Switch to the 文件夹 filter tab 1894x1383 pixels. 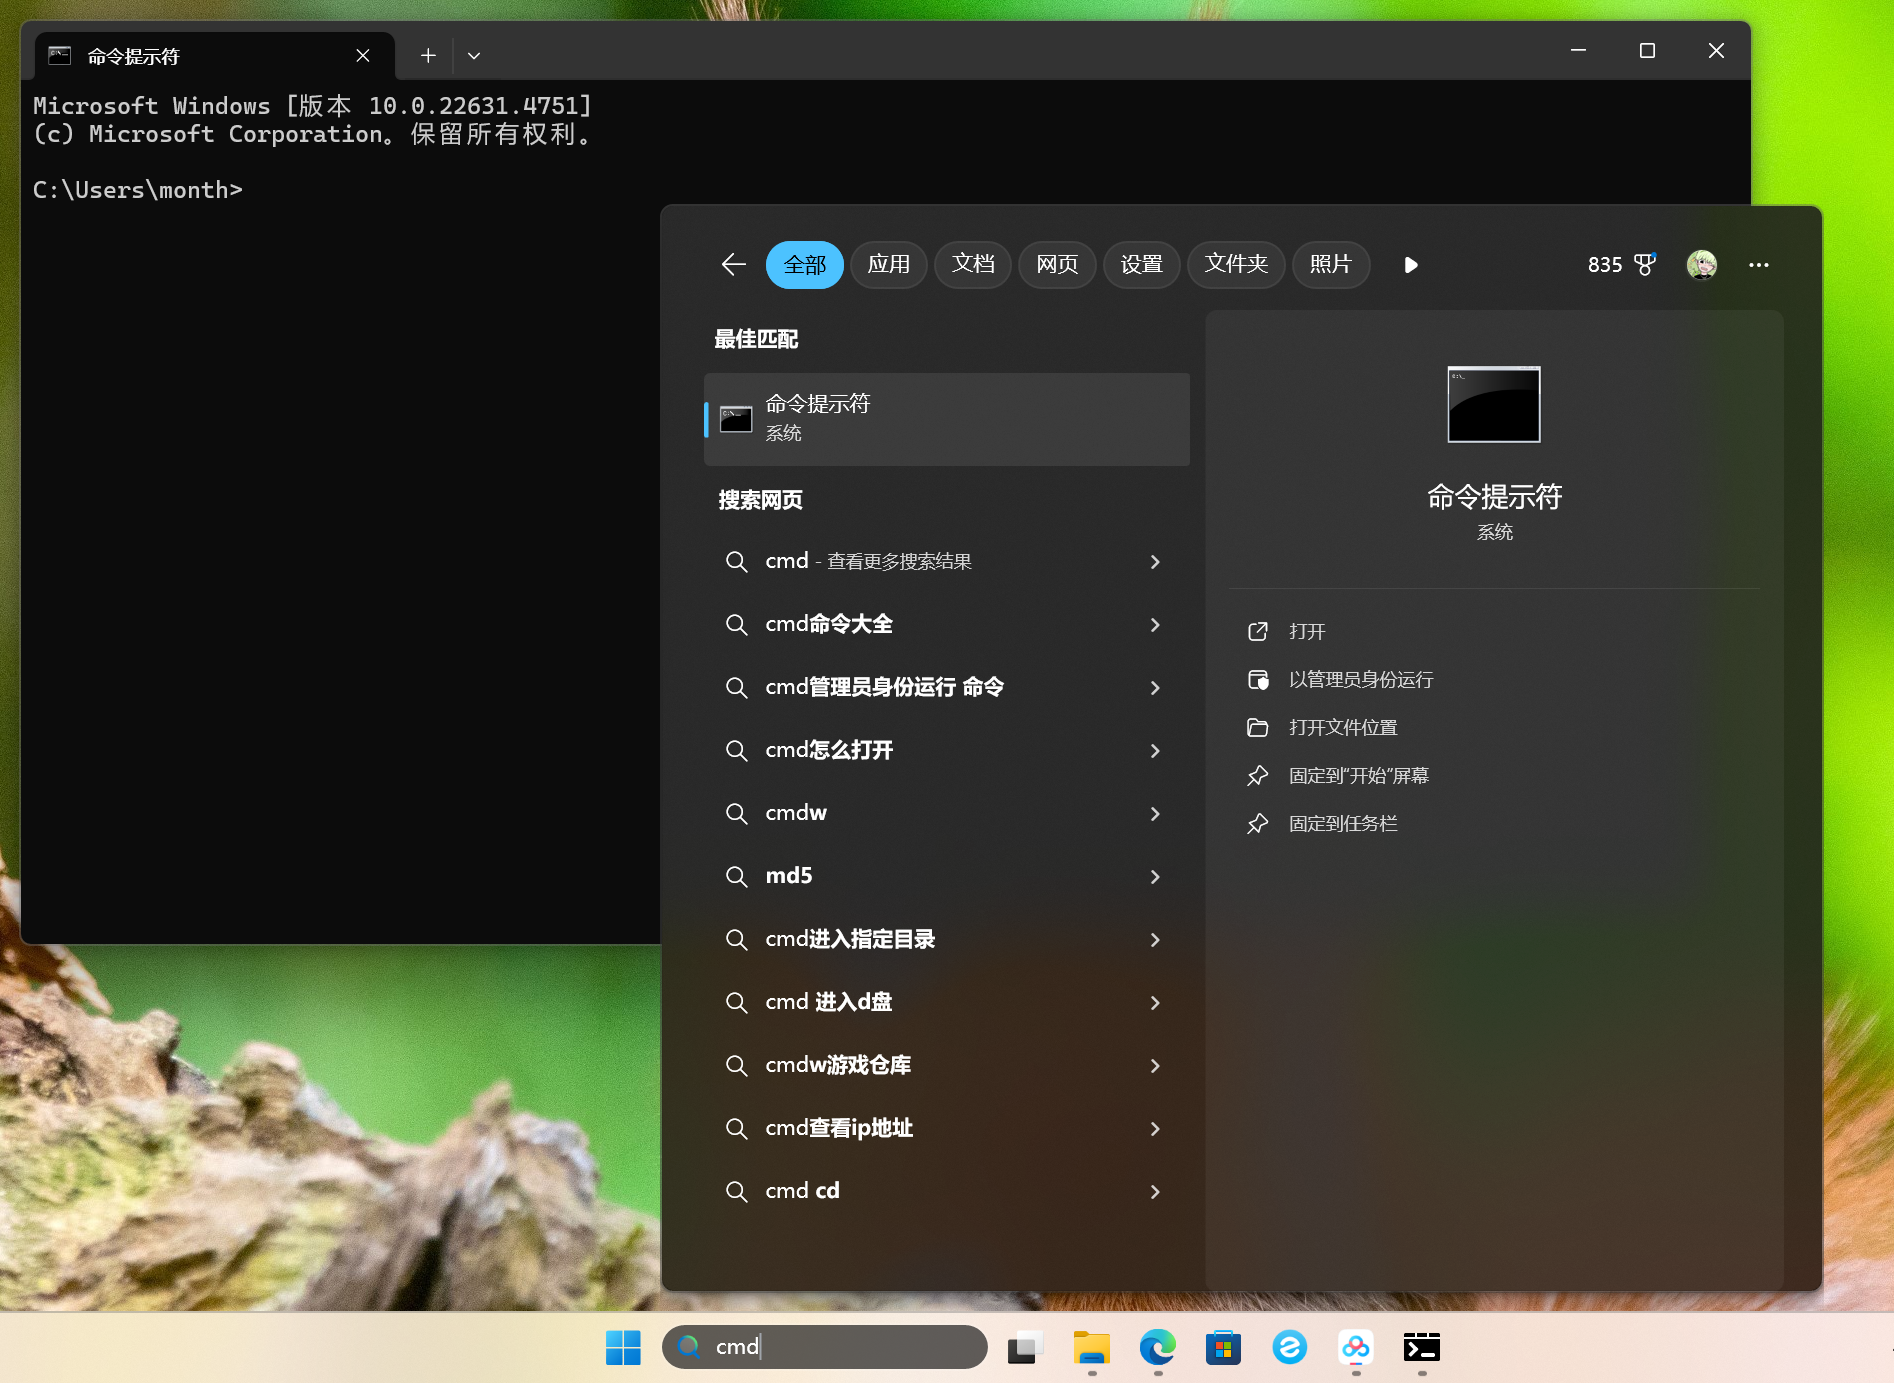[1236, 265]
